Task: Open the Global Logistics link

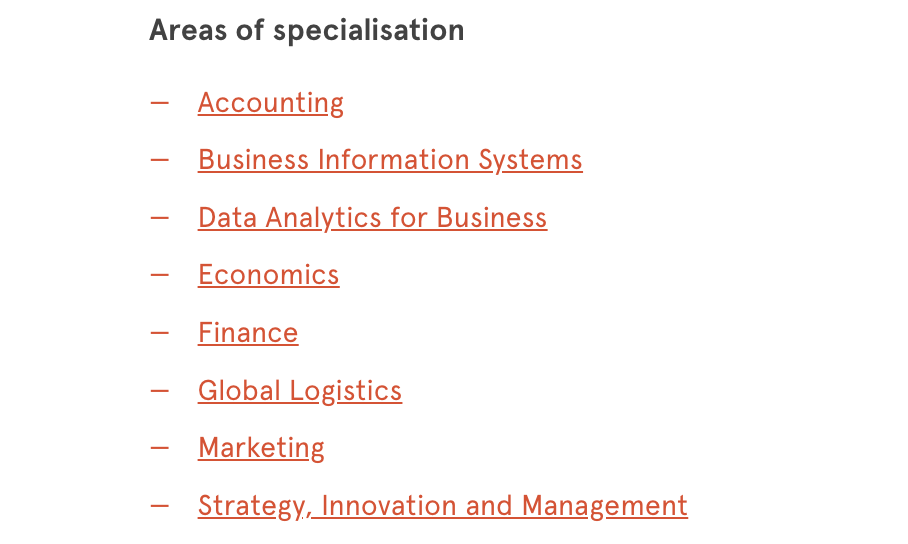Action: pos(300,391)
